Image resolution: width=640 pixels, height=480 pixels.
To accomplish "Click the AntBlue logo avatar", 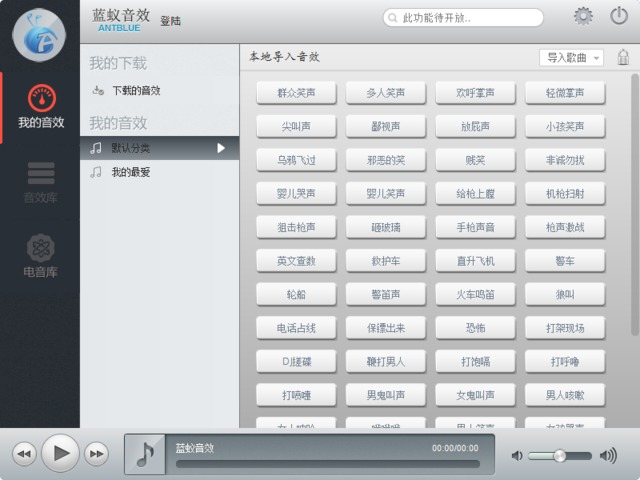I will pyautogui.click(x=38, y=34).
